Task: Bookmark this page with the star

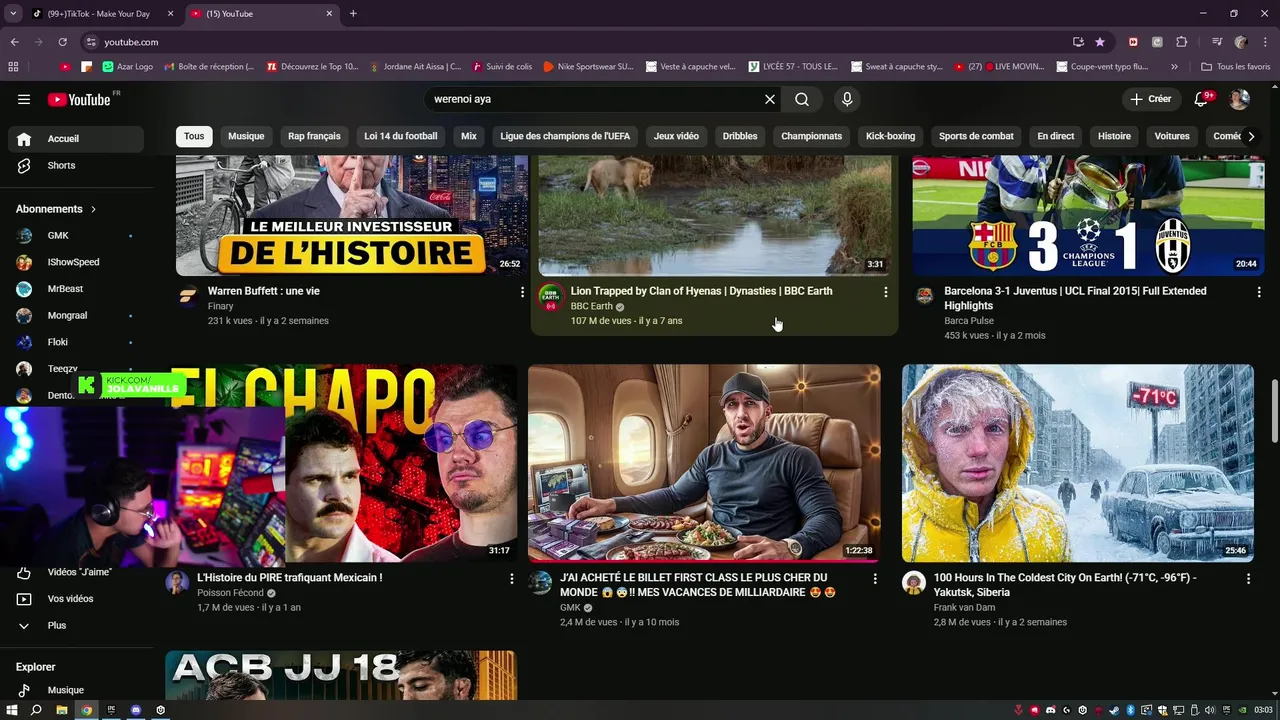Action: [x=1100, y=42]
